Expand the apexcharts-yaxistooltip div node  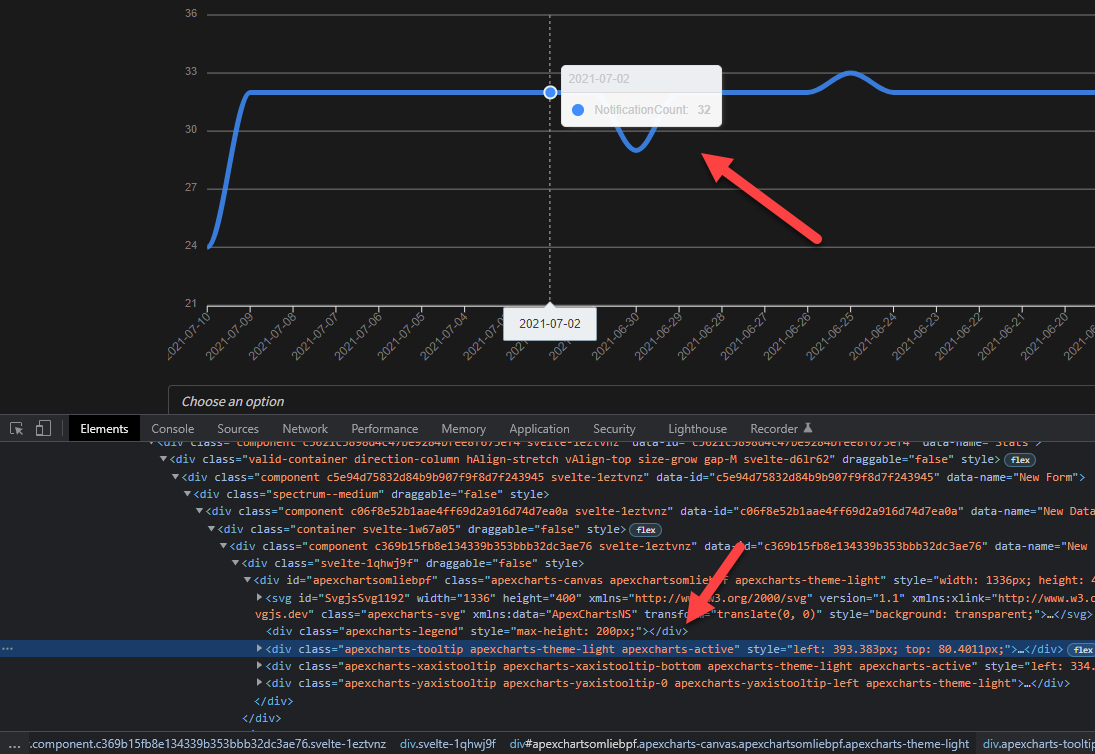[258, 682]
